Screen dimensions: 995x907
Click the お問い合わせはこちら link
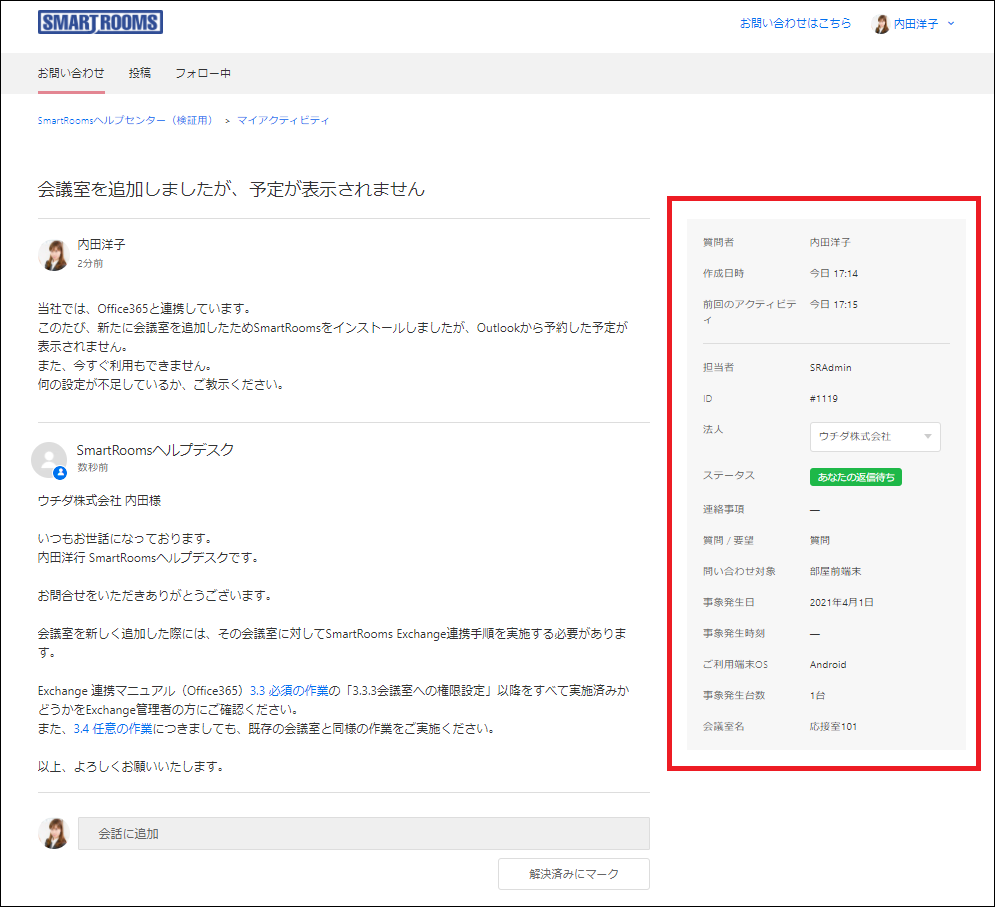[795, 23]
